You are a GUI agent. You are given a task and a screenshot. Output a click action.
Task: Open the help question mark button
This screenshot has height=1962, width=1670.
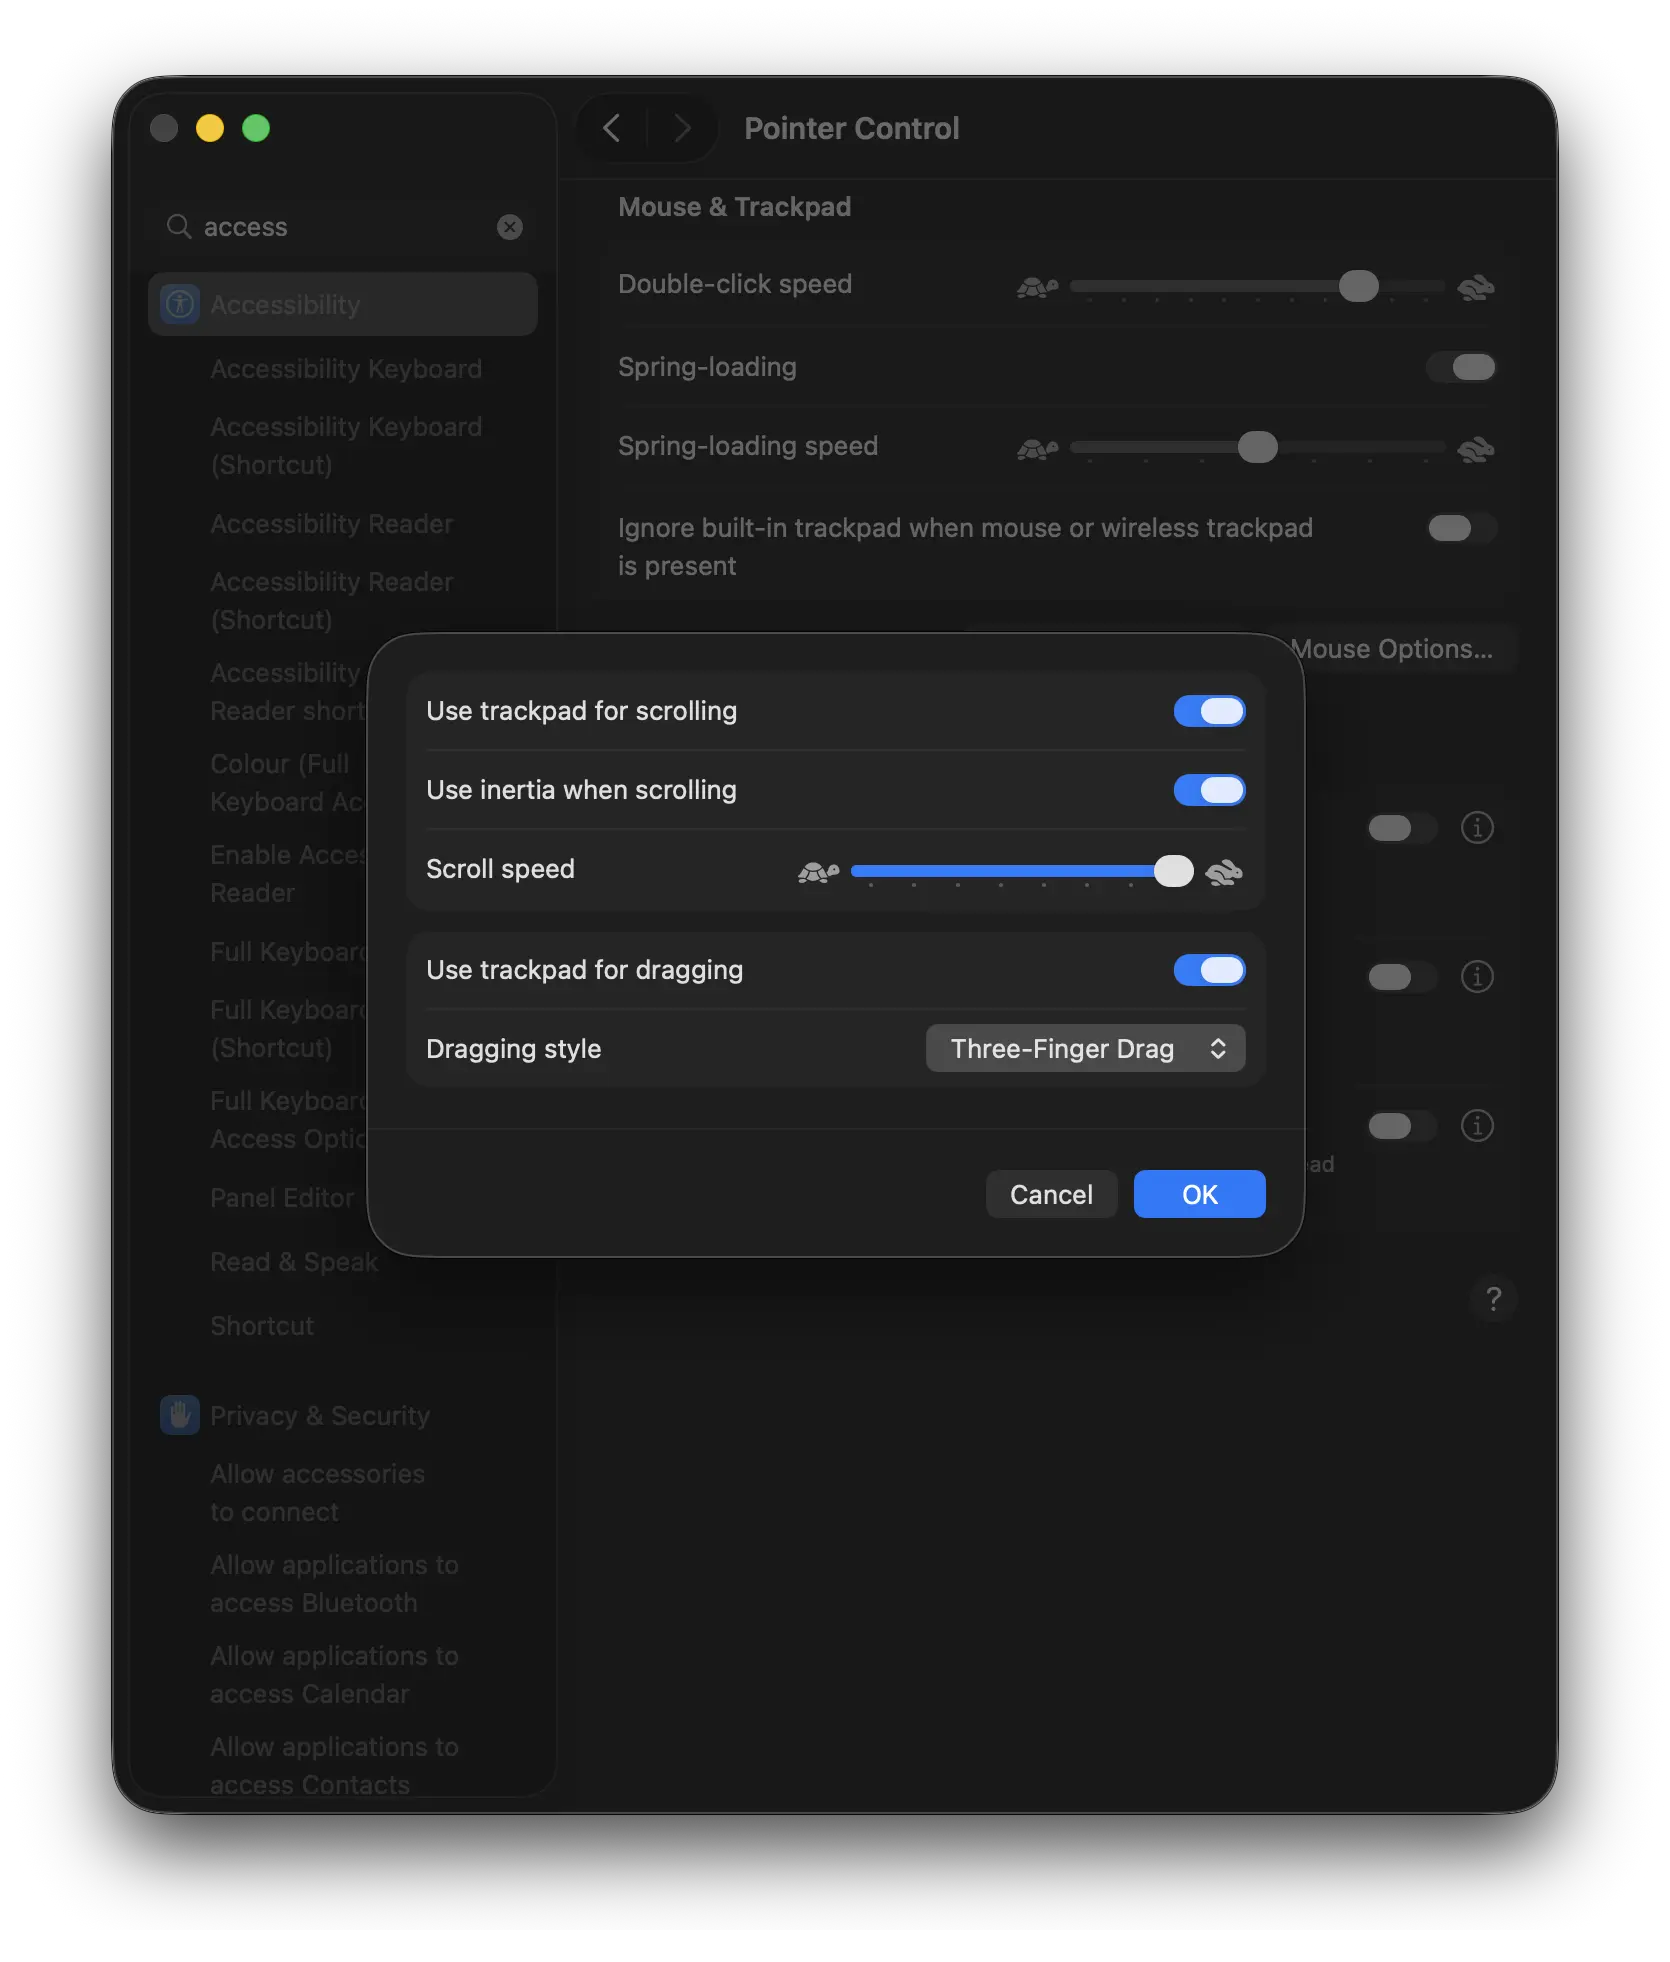[x=1494, y=1299]
